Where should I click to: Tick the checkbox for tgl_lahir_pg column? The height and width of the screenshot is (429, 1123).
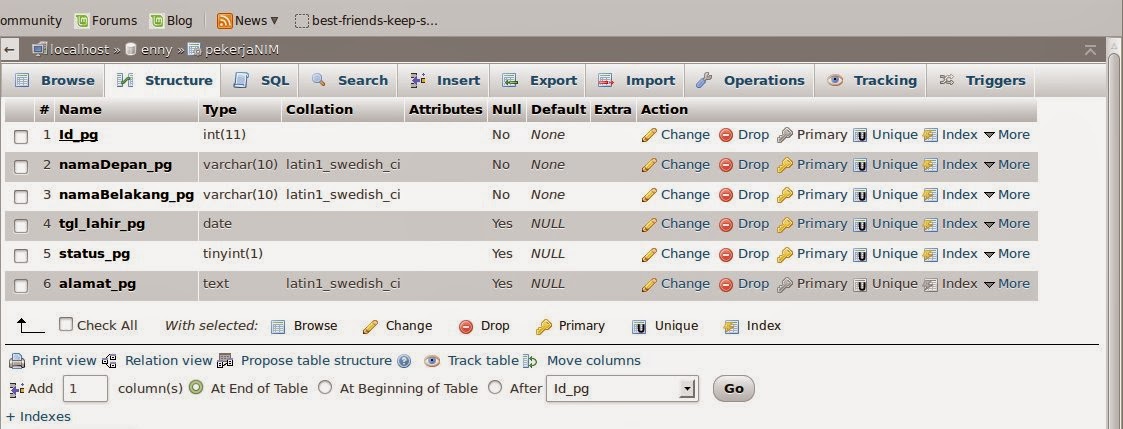pyautogui.click(x=21, y=226)
